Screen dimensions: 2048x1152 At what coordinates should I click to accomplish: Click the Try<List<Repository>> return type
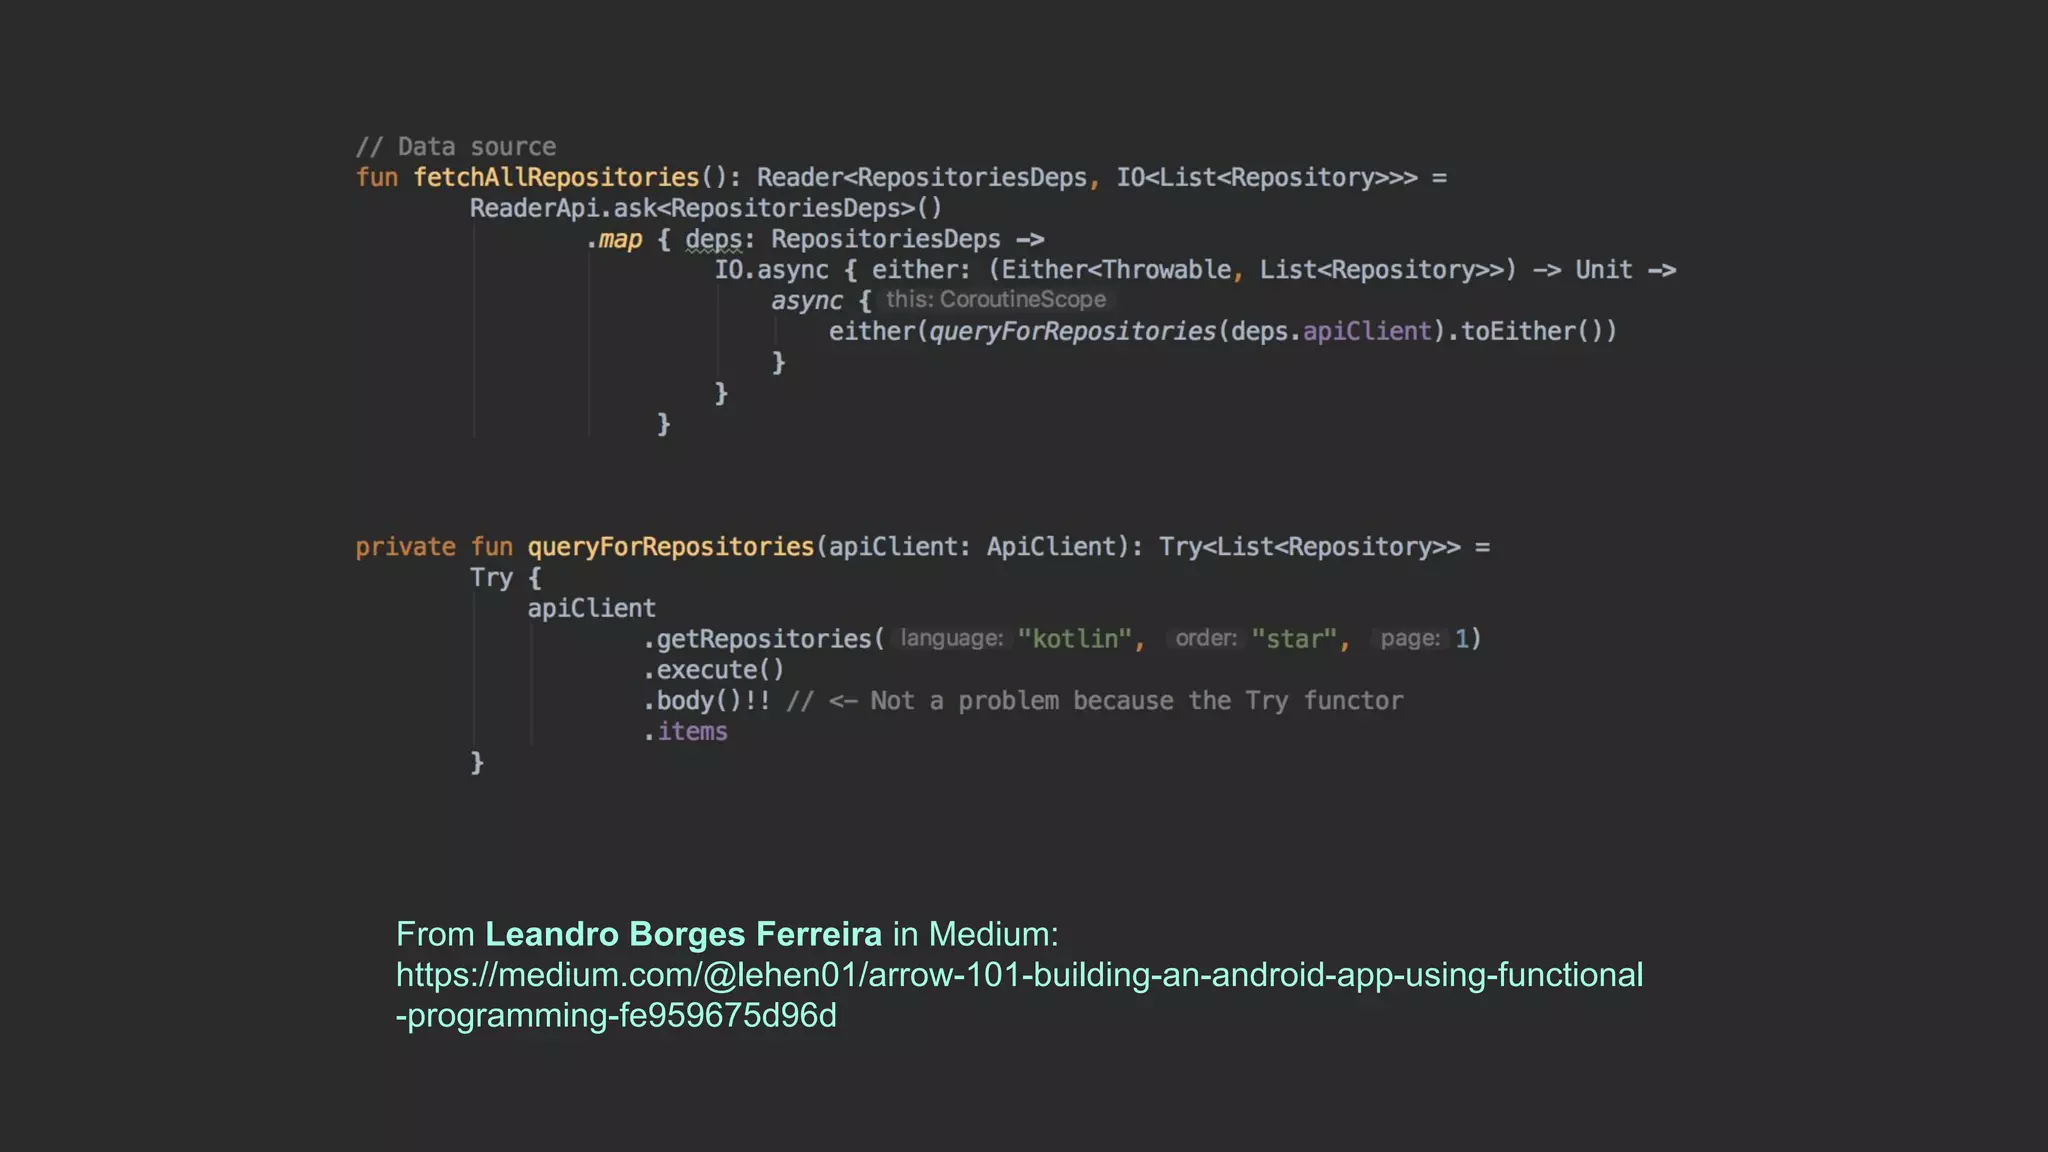1310,547
